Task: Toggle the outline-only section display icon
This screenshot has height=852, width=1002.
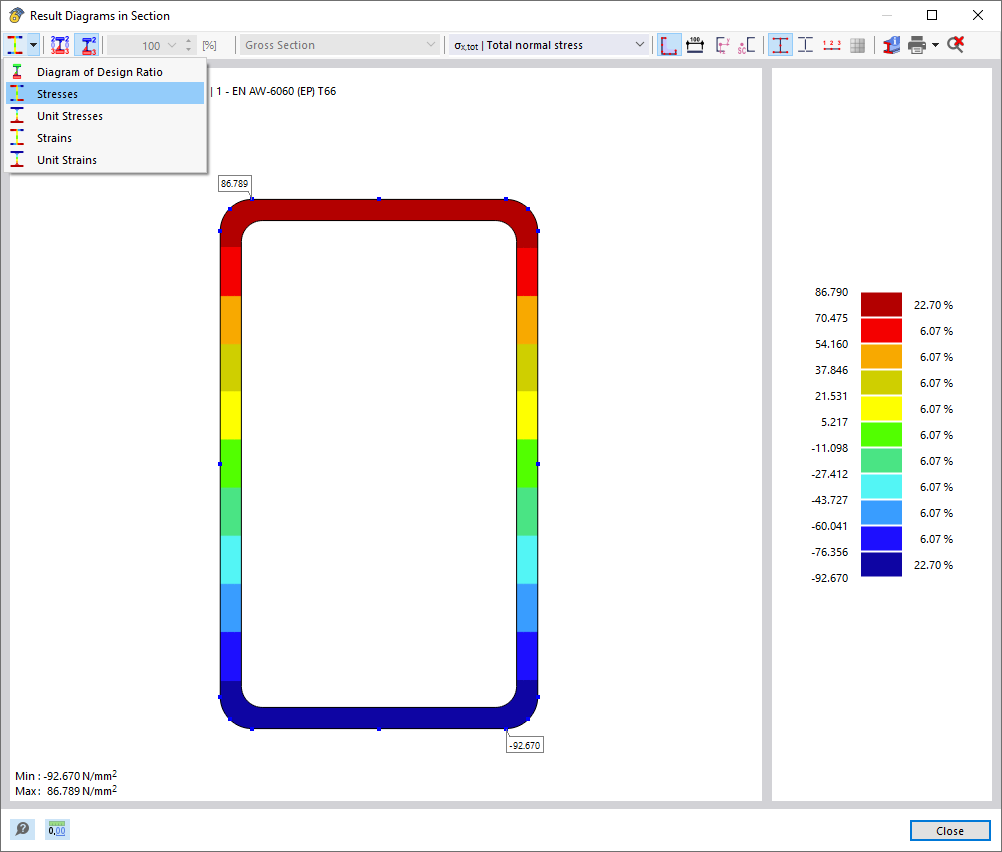Action: (805, 44)
